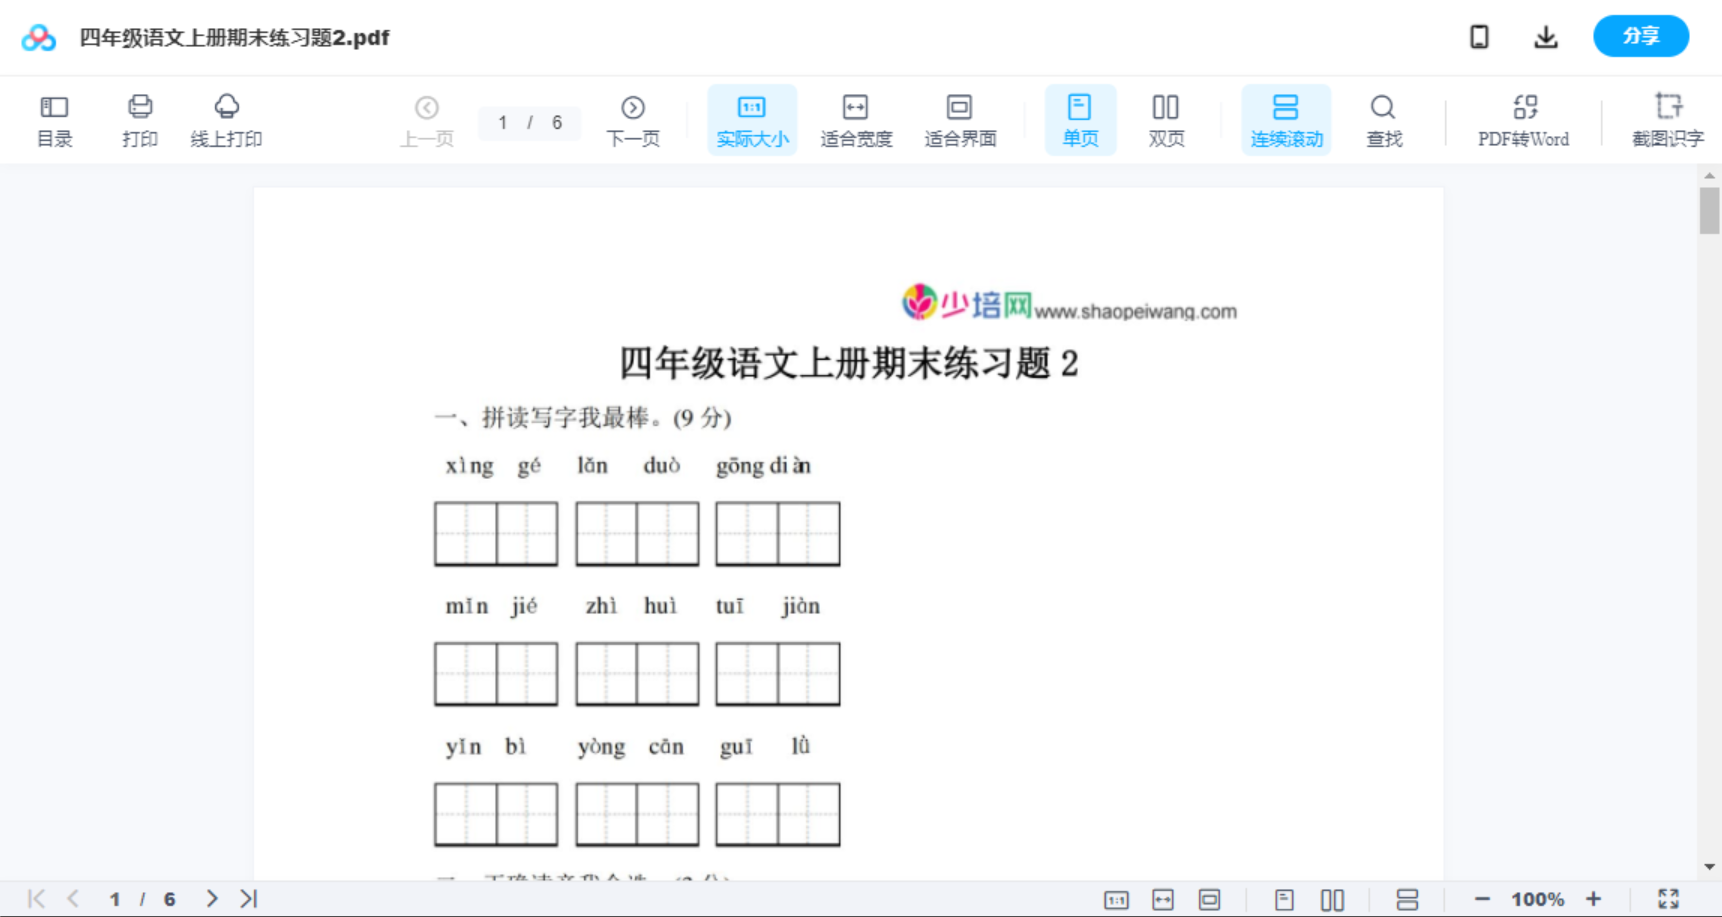Select 适合界面 fit page mode
1722x917 pixels.
click(960, 119)
